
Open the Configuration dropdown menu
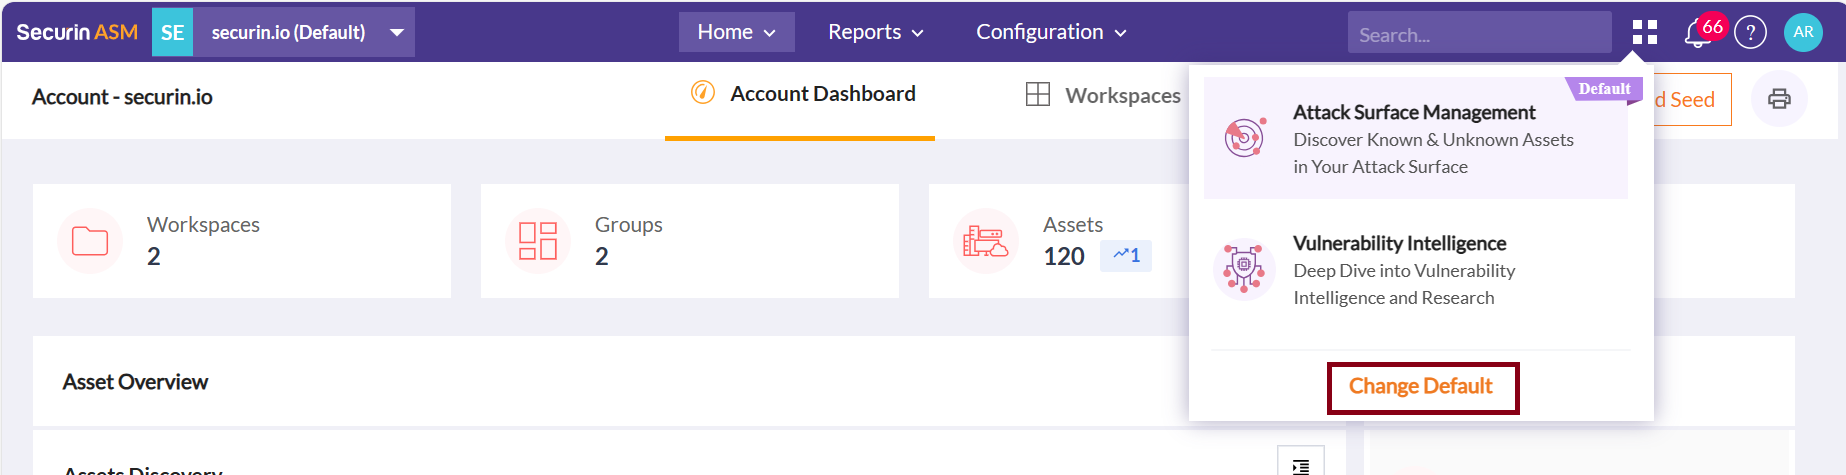click(x=1051, y=32)
